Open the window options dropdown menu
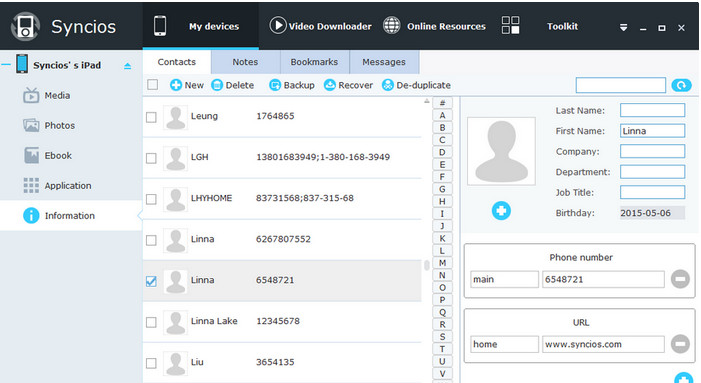The image size is (701, 383). coord(623,28)
